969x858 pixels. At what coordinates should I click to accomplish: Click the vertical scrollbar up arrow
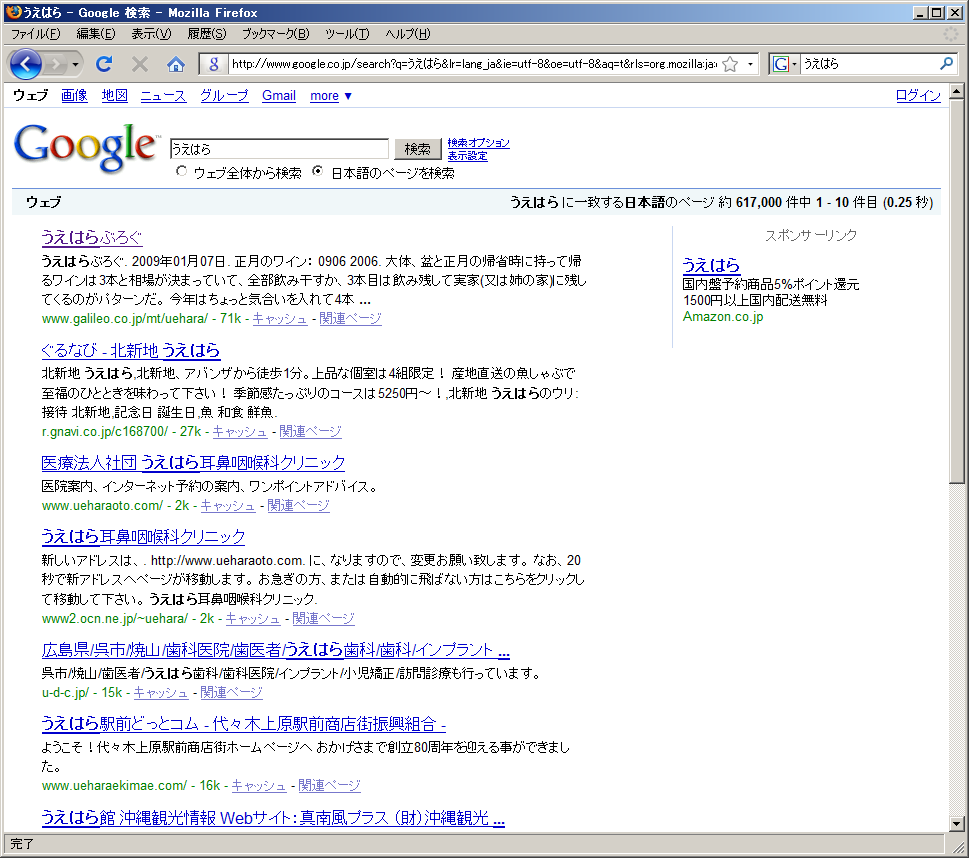point(957,92)
